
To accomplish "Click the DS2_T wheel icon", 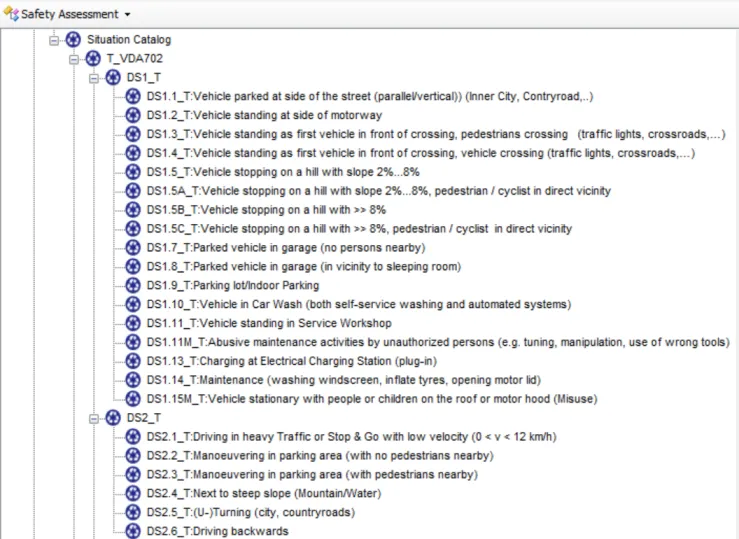I will 113,417.
